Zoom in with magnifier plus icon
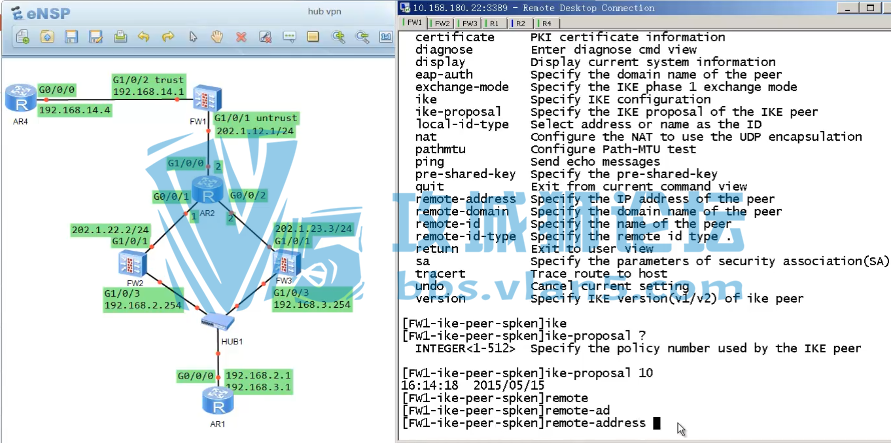This screenshot has width=891, height=443. pyautogui.click(x=338, y=37)
